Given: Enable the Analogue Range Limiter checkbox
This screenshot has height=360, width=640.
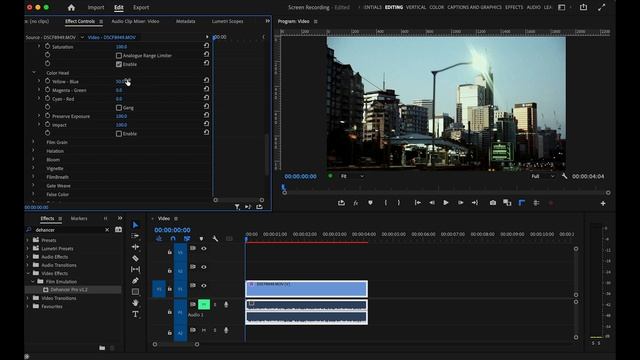Looking at the screenshot, I should tap(119, 56).
